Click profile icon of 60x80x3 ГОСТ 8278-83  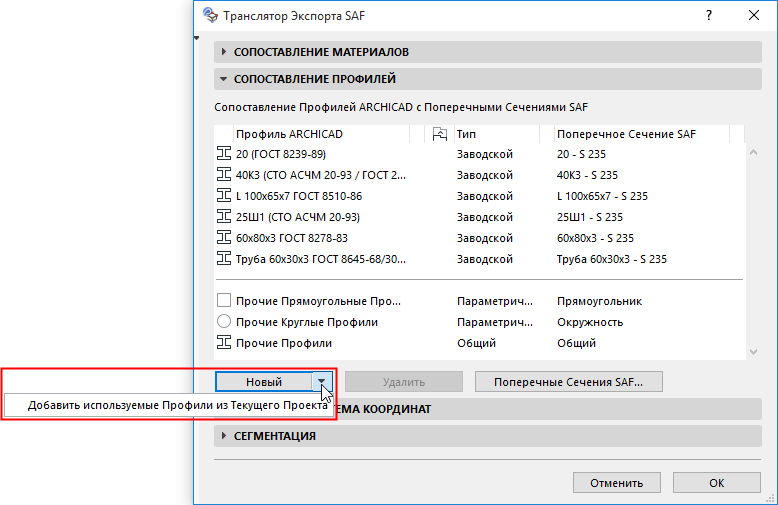point(224,238)
